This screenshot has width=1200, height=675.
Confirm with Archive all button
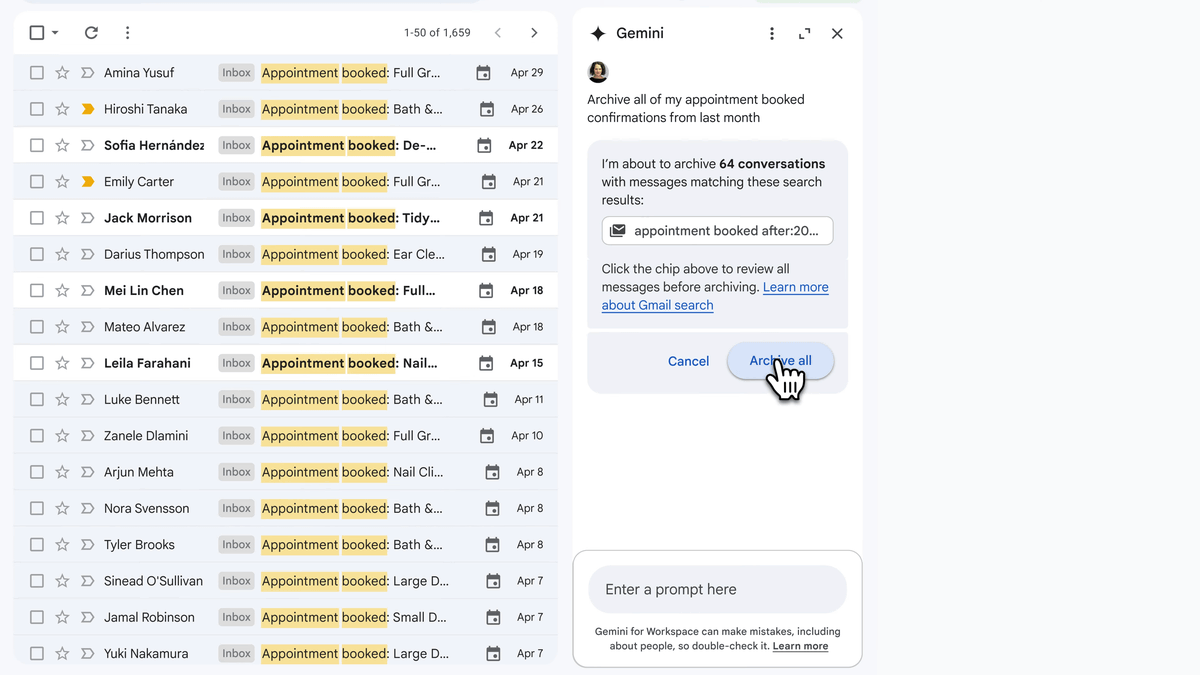pos(780,361)
